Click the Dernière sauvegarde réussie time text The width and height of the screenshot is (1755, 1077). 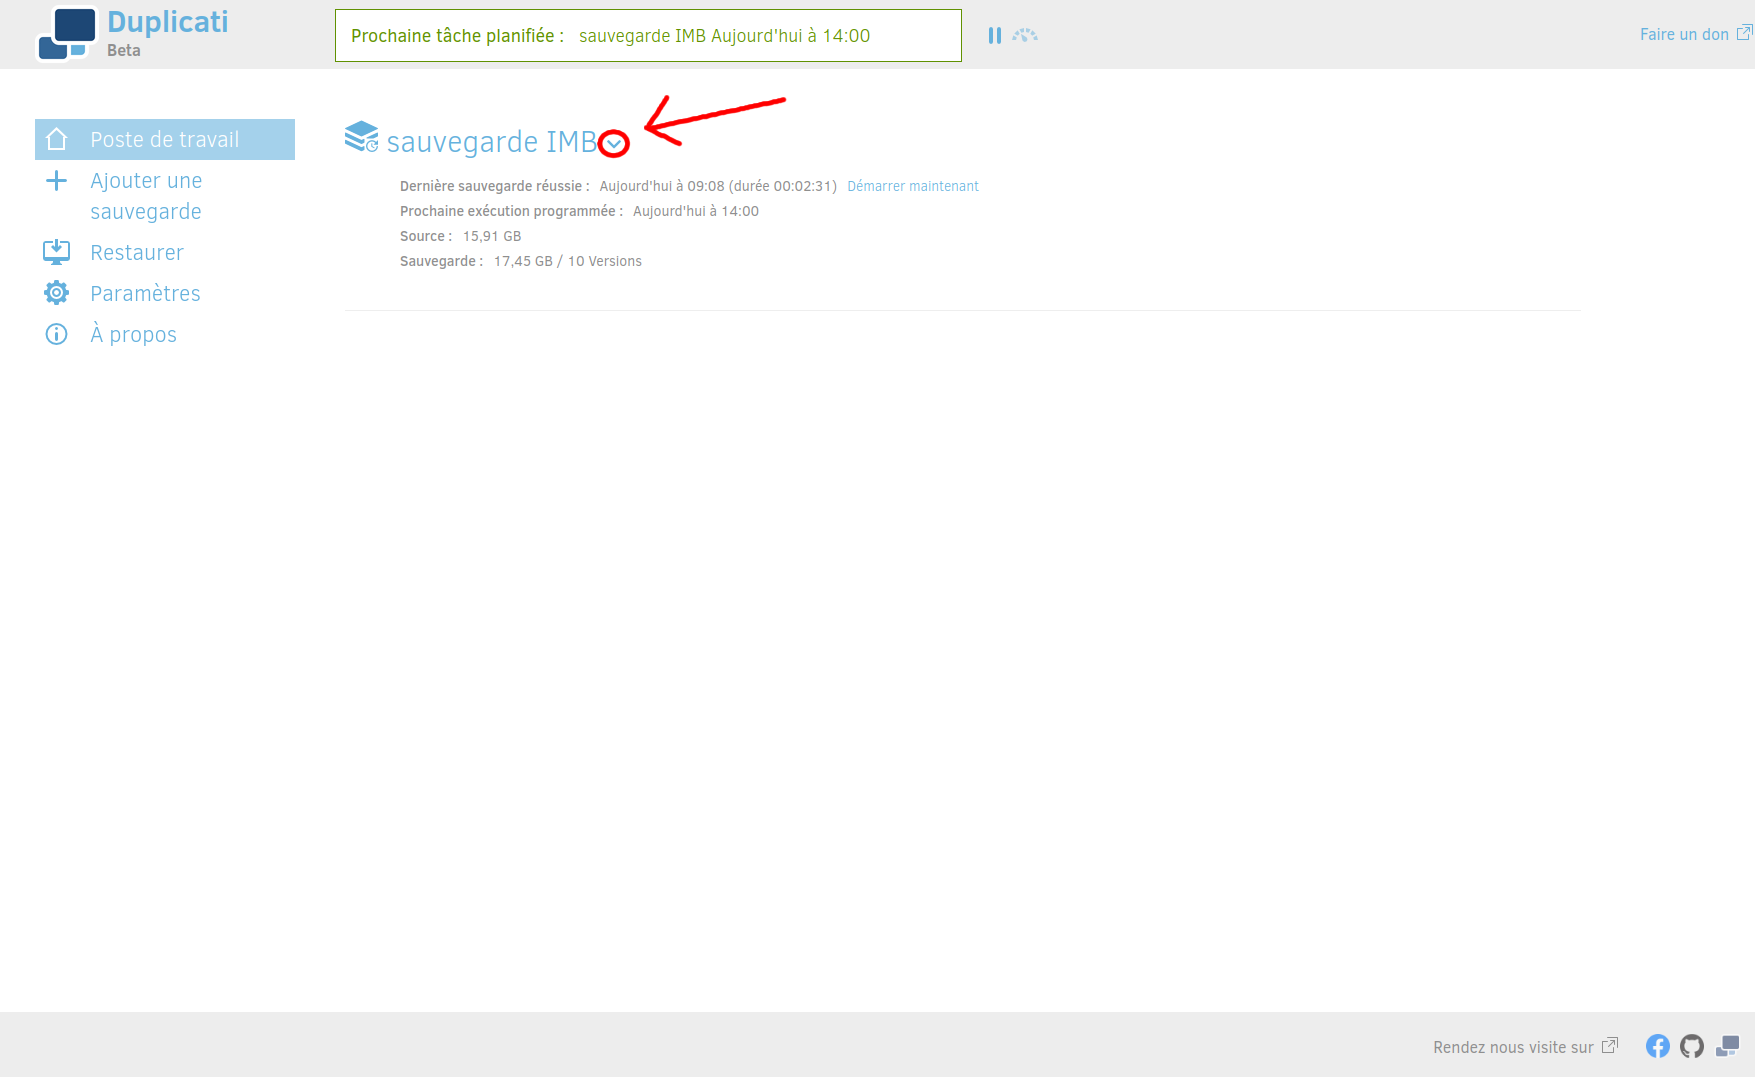click(718, 186)
